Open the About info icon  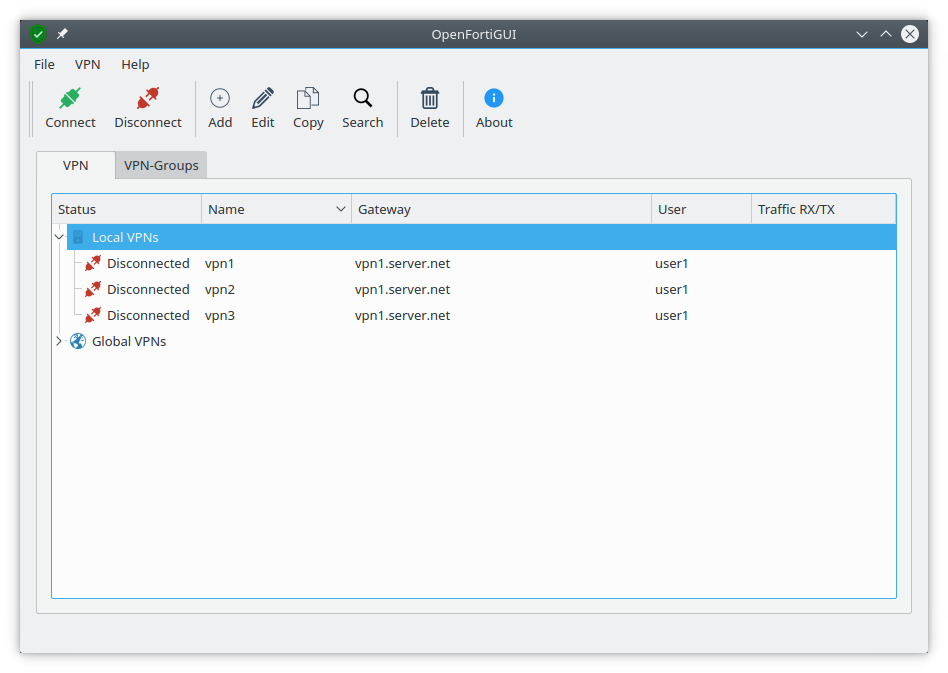(x=494, y=98)
